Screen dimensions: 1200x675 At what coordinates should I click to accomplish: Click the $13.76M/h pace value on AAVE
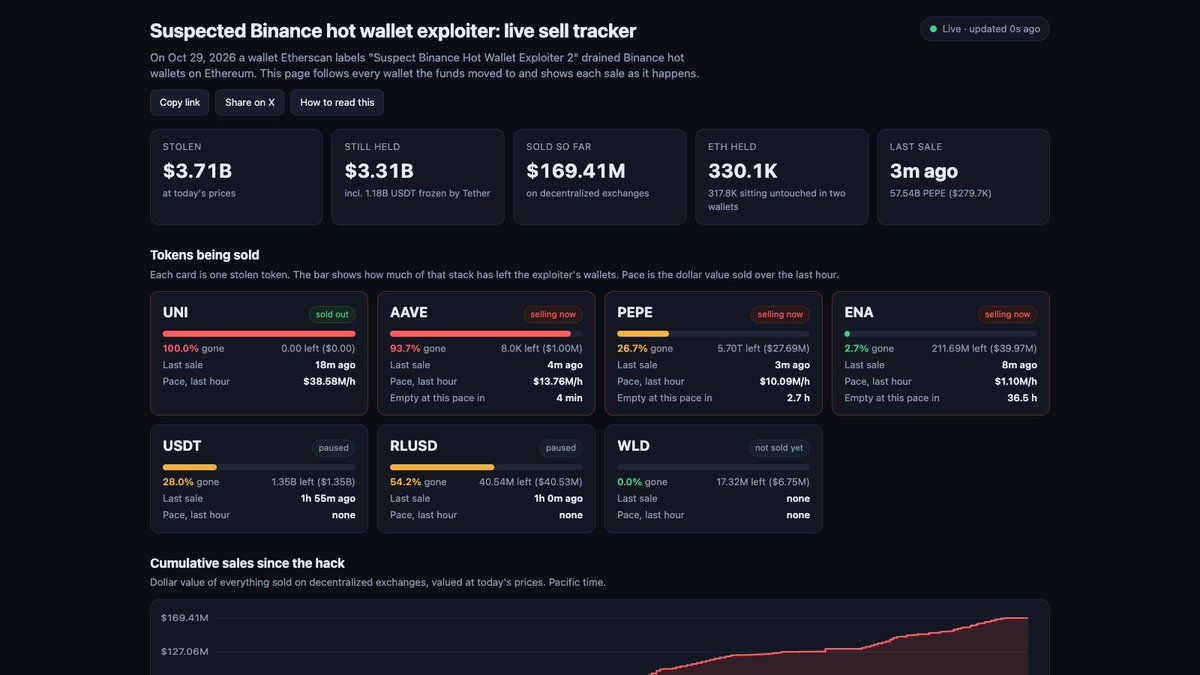[x=557, y=381]
